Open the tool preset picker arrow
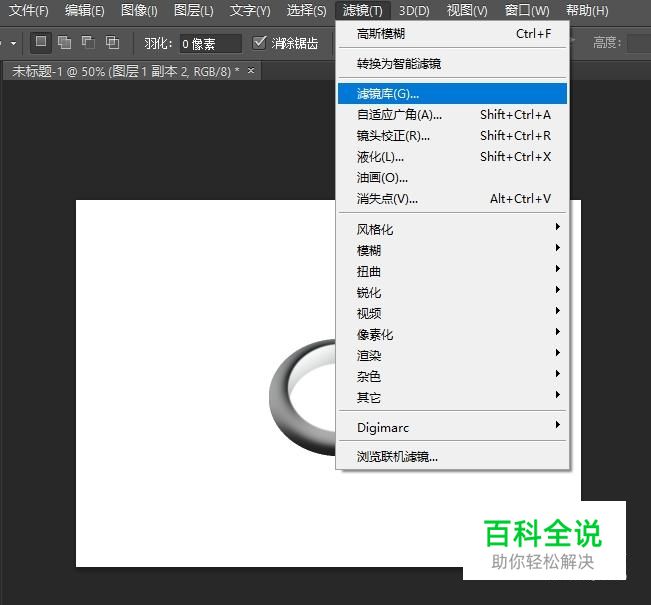The image size is (651, 605). [13, 43]
